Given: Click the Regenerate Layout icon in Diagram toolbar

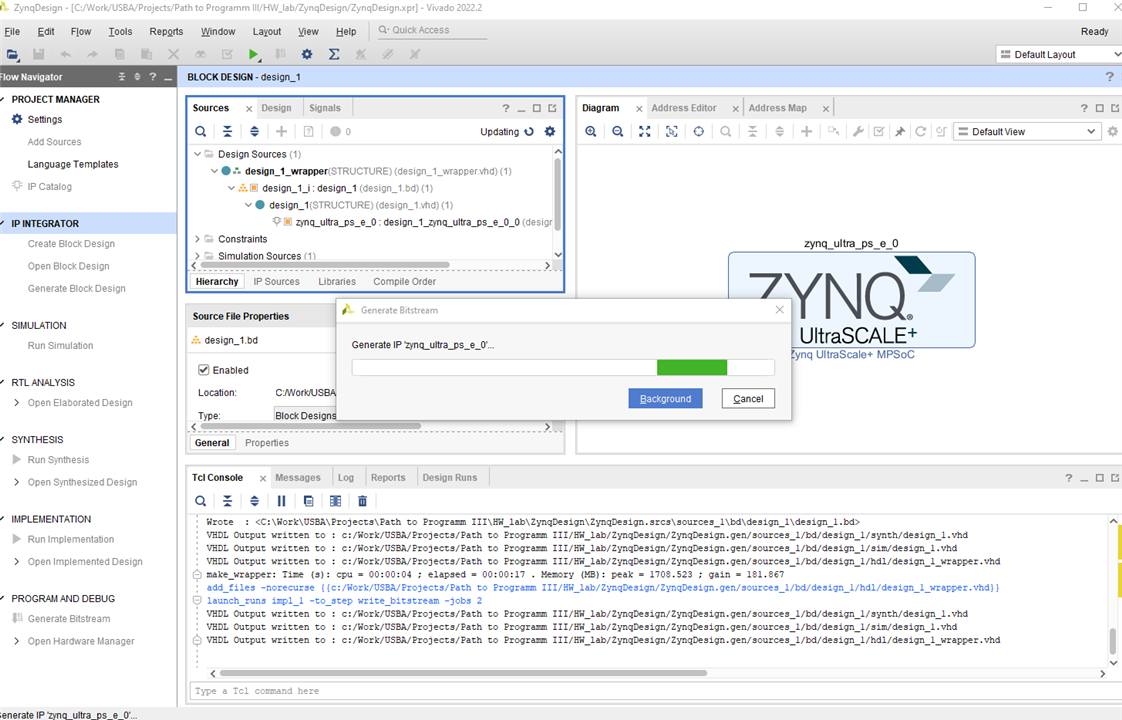Looking at the screenshot, I should (920, 132).
